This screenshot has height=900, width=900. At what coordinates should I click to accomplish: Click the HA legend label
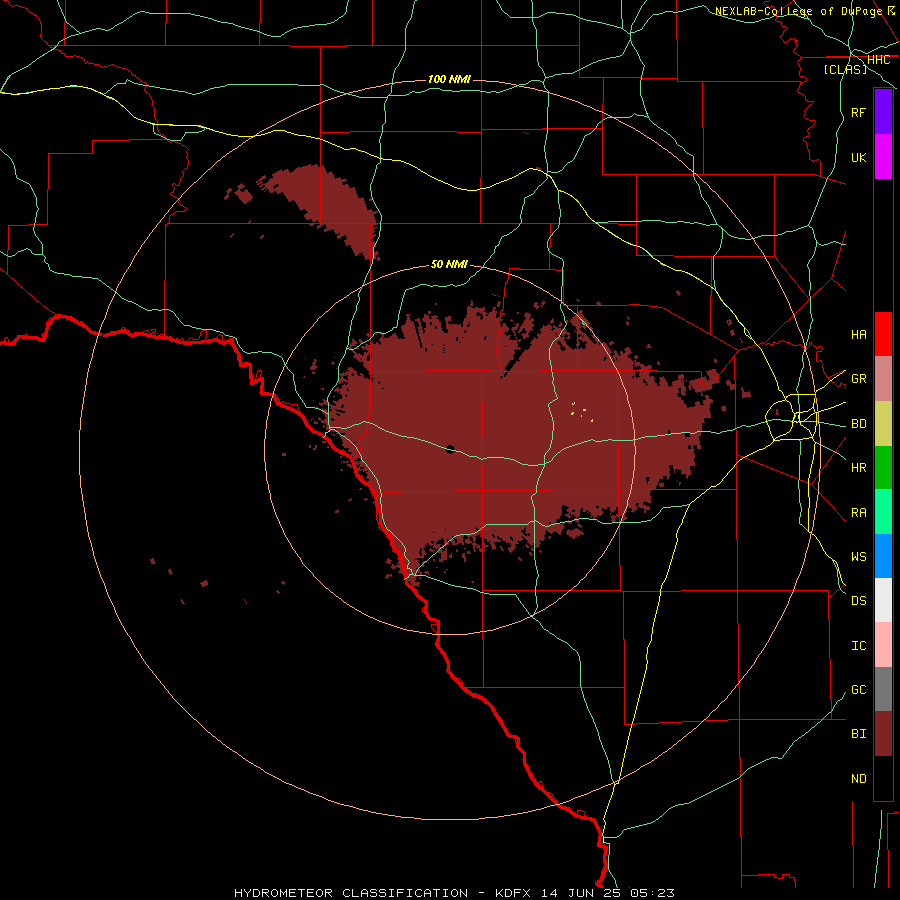click(858, 334)
